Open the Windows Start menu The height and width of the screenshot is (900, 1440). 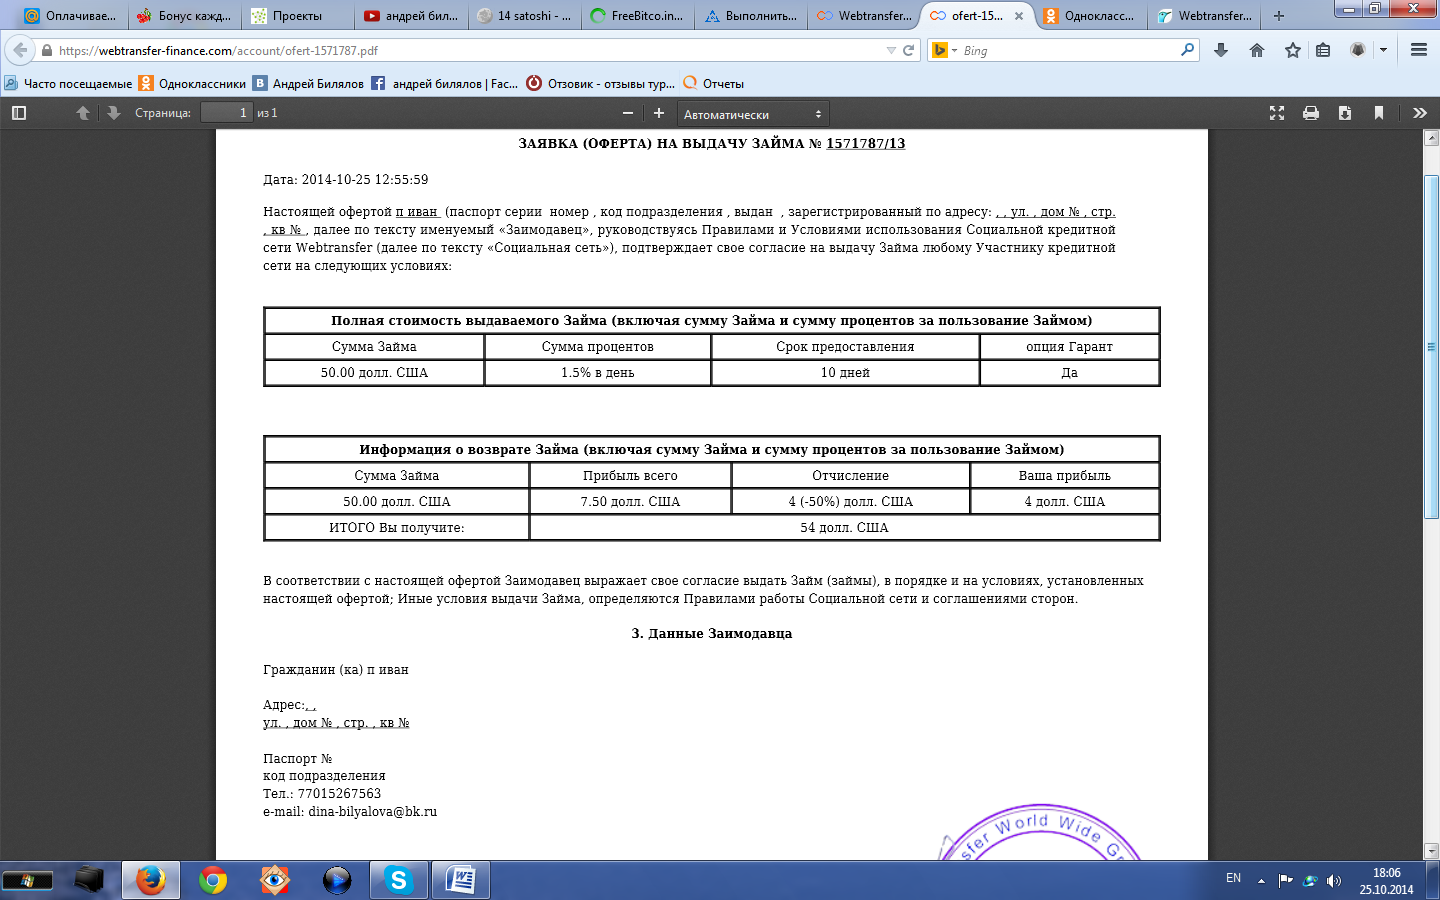[x=27, y=881]
